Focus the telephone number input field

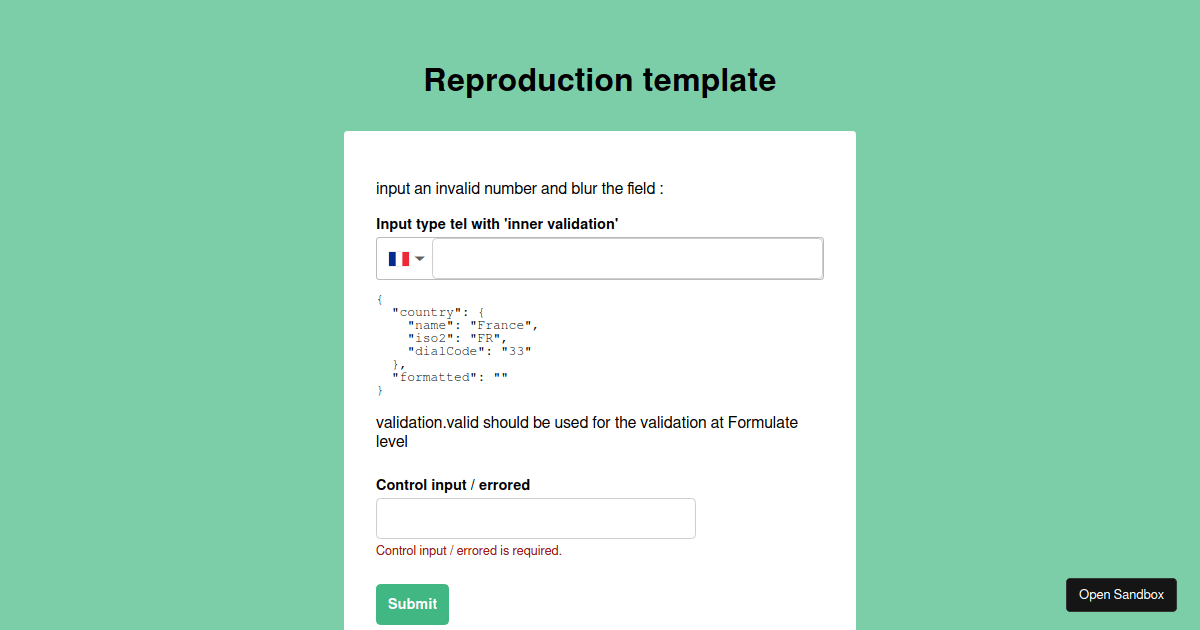click(628, 258)
